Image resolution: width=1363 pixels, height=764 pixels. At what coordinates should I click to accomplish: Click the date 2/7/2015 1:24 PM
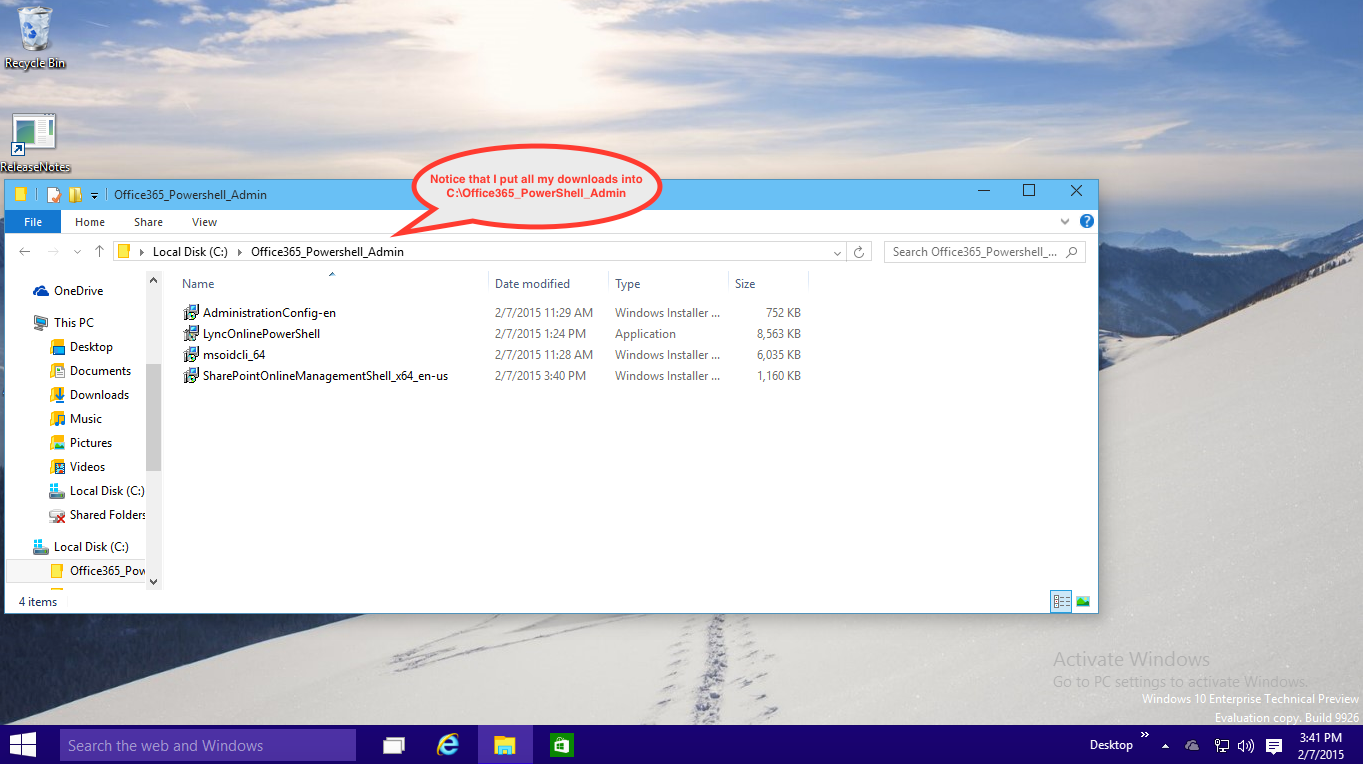[x=540, y=334]
